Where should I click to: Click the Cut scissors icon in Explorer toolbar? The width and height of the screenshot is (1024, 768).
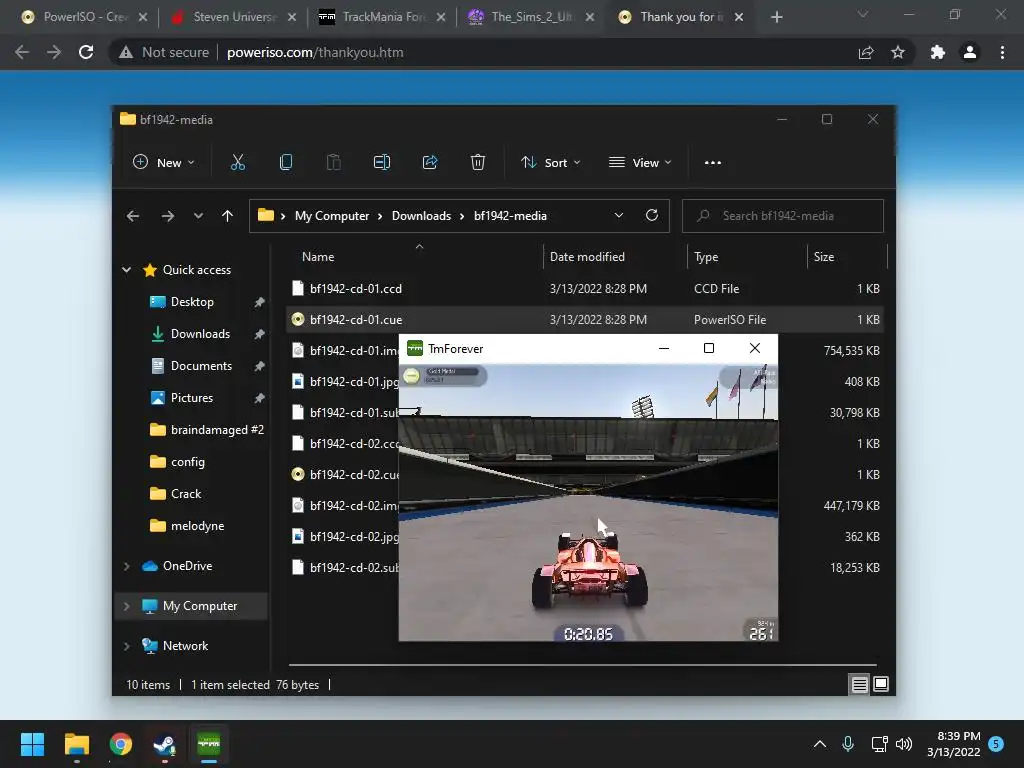tap(238, 163)
